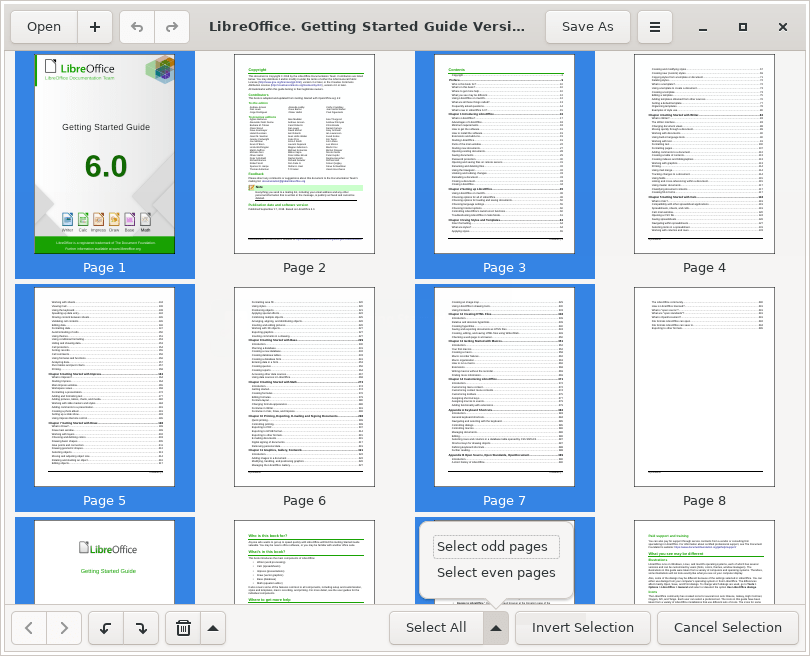Click the Open button

coord(44,27)
